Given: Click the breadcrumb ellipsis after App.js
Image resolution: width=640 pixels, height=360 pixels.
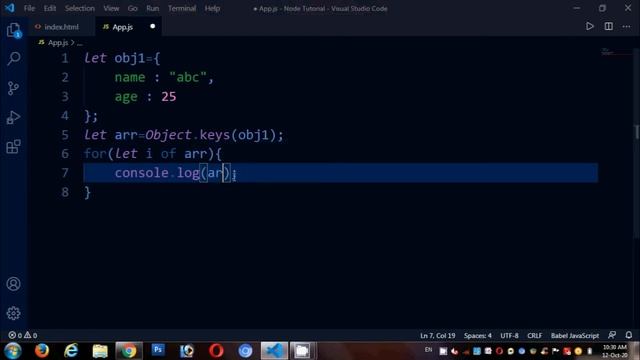Looking at the screenshot, I should [x=80, y=43].
